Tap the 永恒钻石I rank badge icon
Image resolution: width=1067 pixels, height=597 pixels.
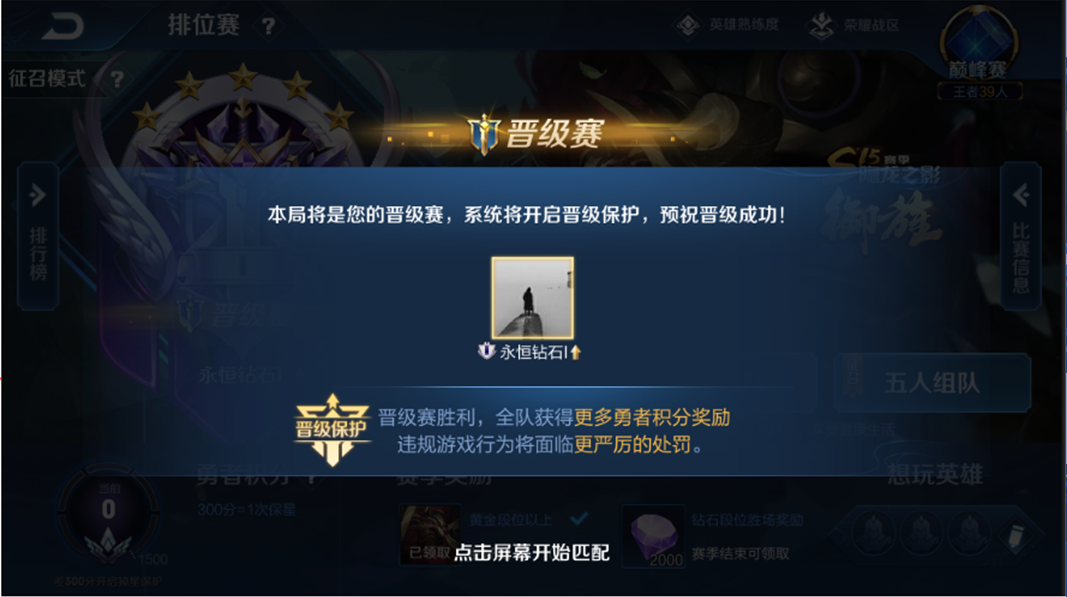tap(486, 351)
